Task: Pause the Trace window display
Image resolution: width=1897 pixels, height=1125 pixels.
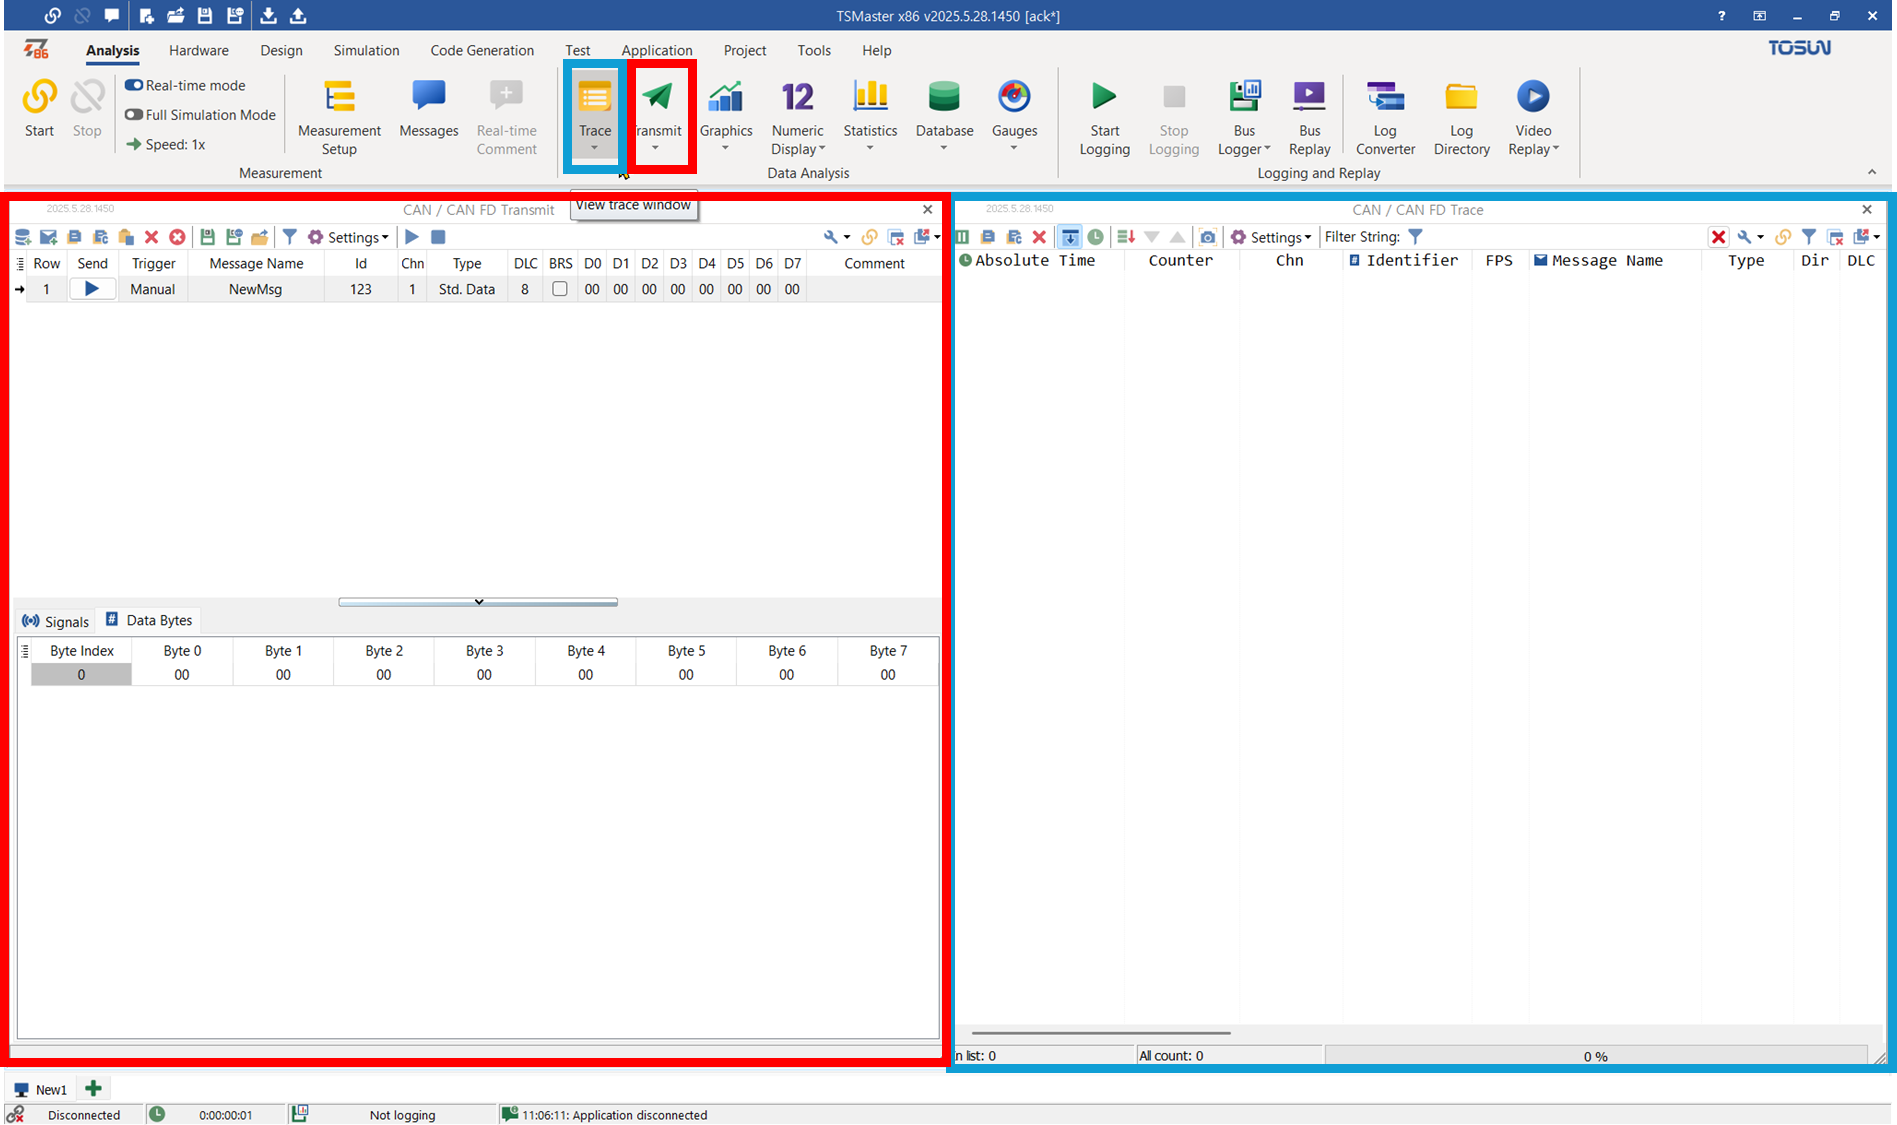Action: click(963, 237)
